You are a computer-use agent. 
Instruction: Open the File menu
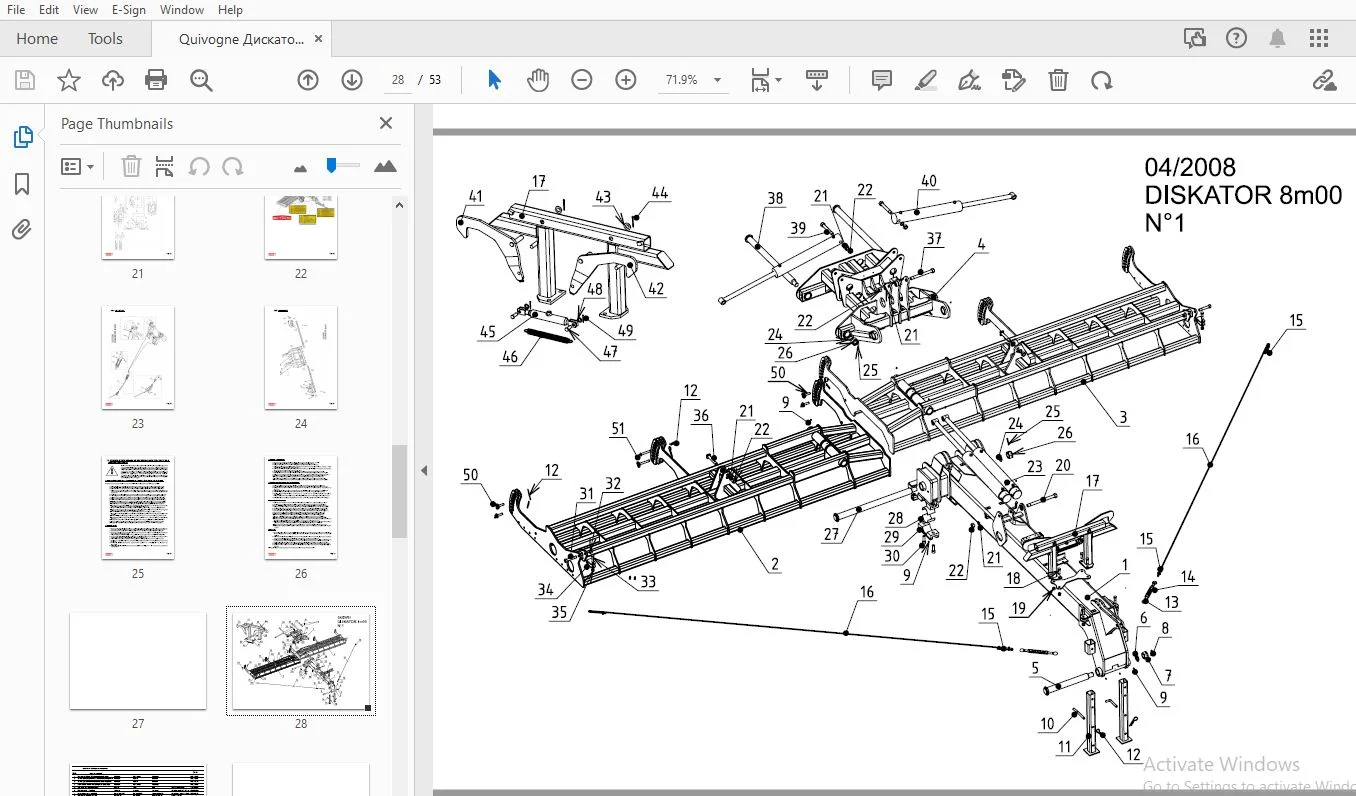click(16, 10)
